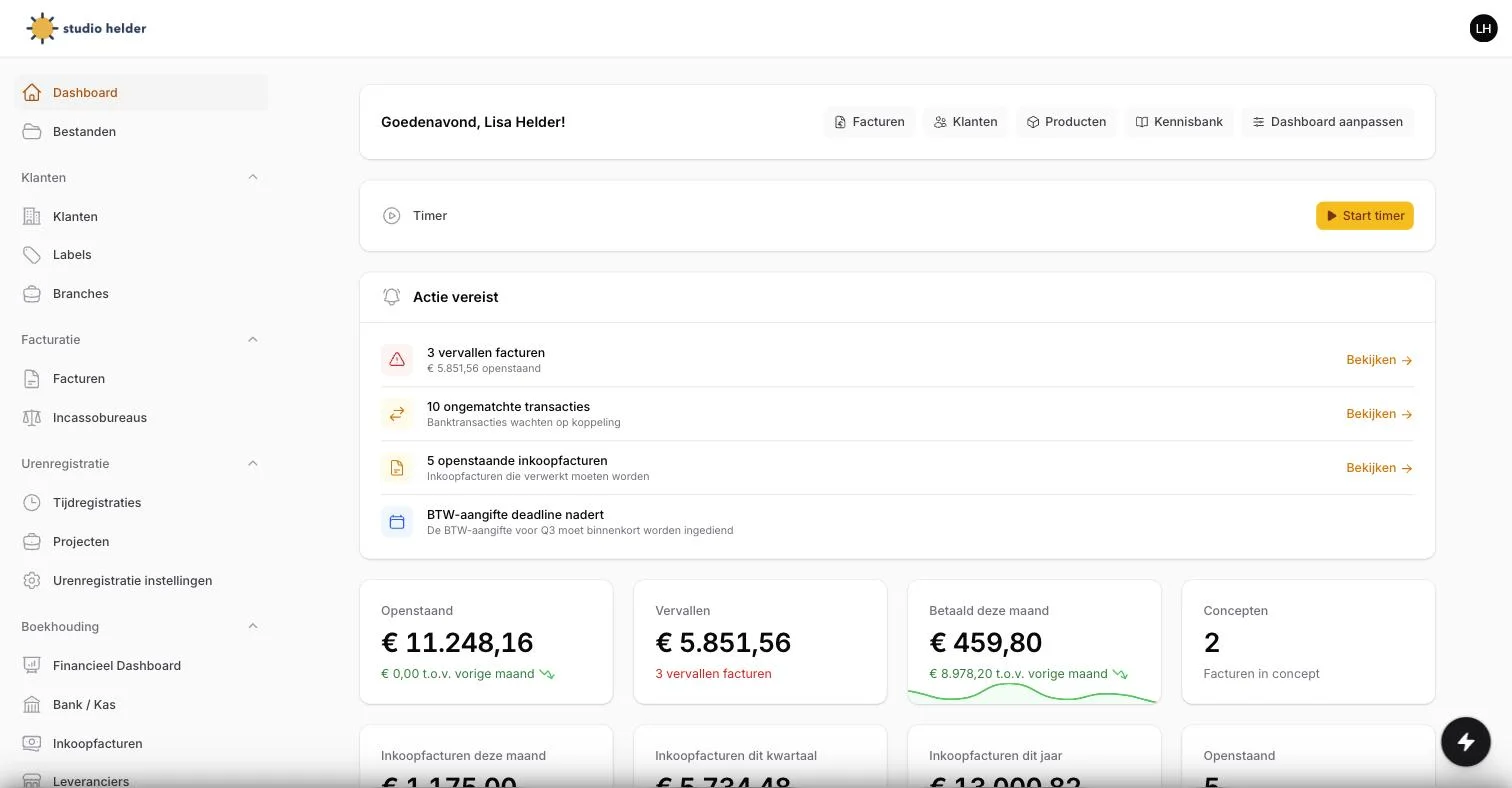
Task: Collapse the Urenregistratie sidebar section
Action: click(253, 464)
